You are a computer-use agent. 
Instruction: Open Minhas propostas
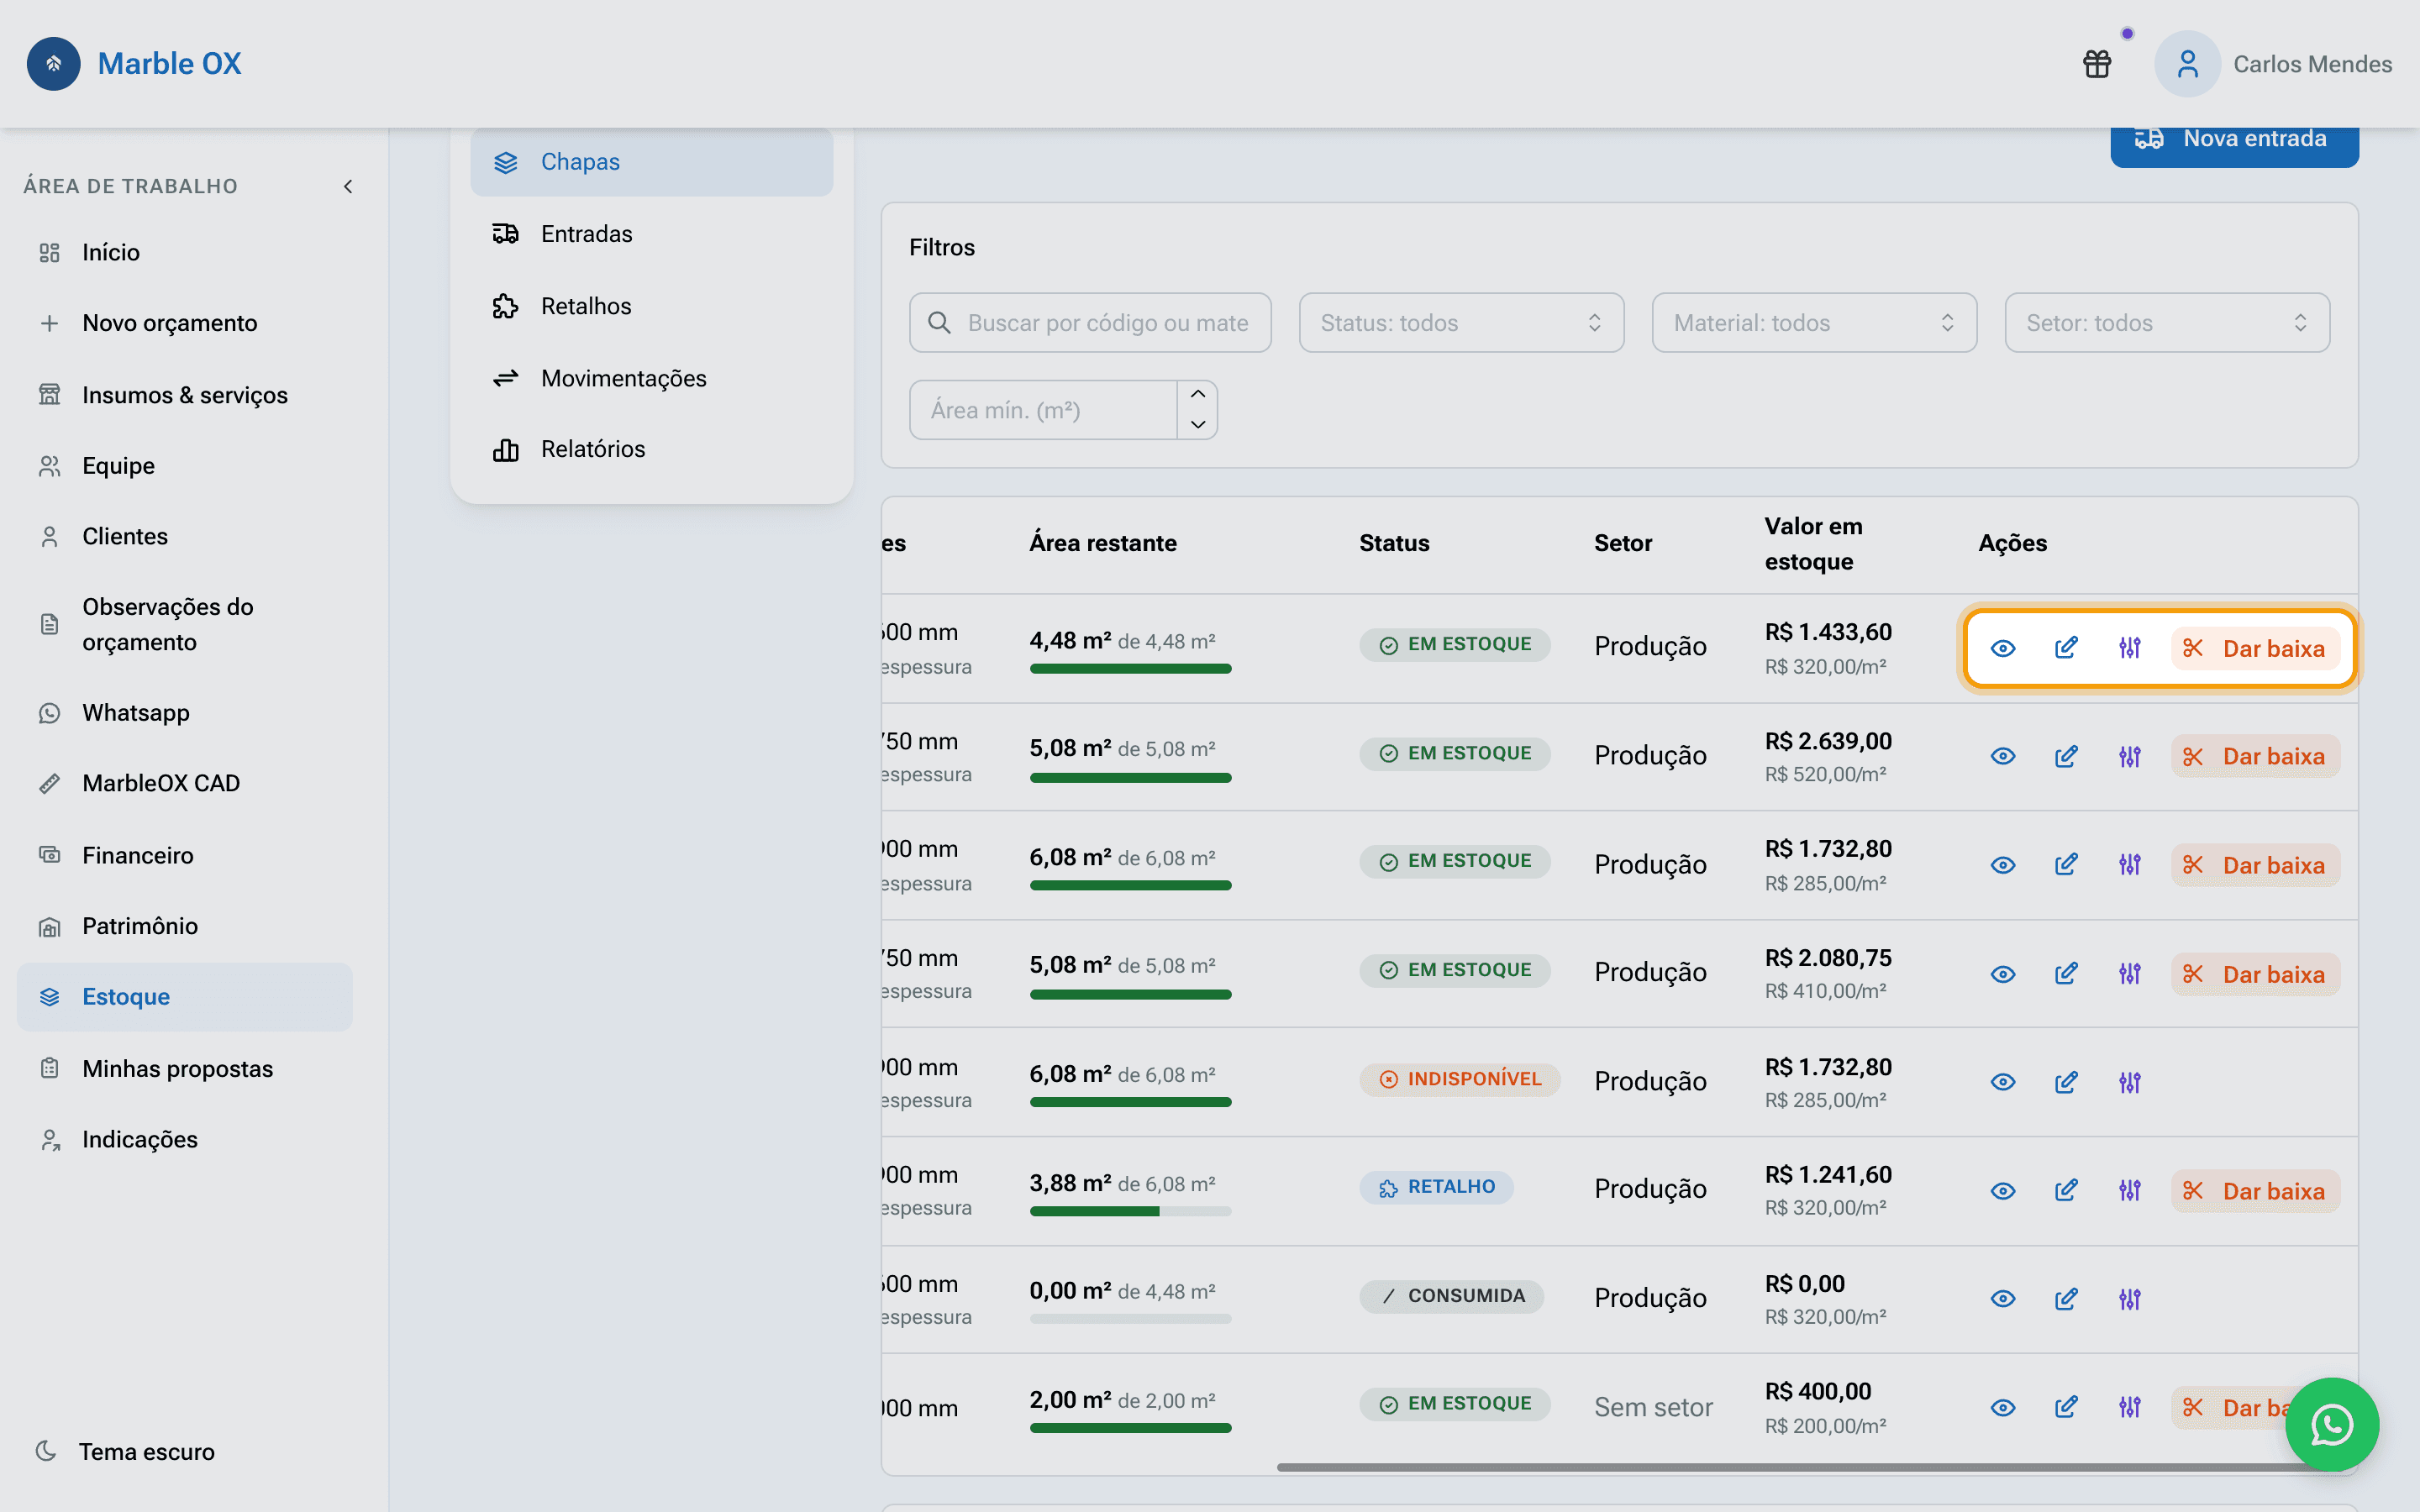click(185, 1069)
